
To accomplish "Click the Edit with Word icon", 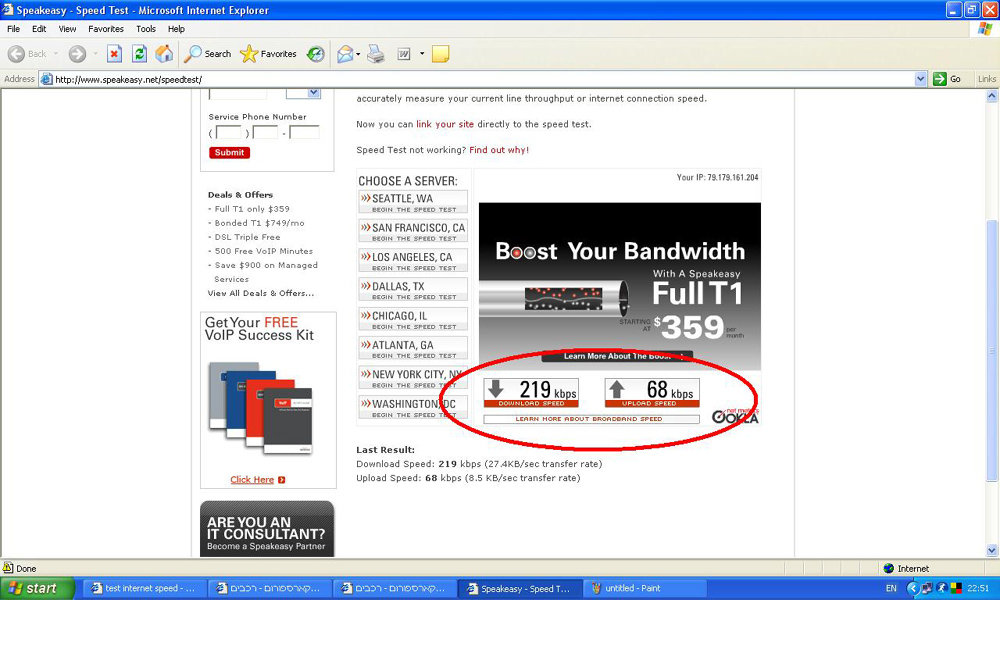I will tap(404, 54).
